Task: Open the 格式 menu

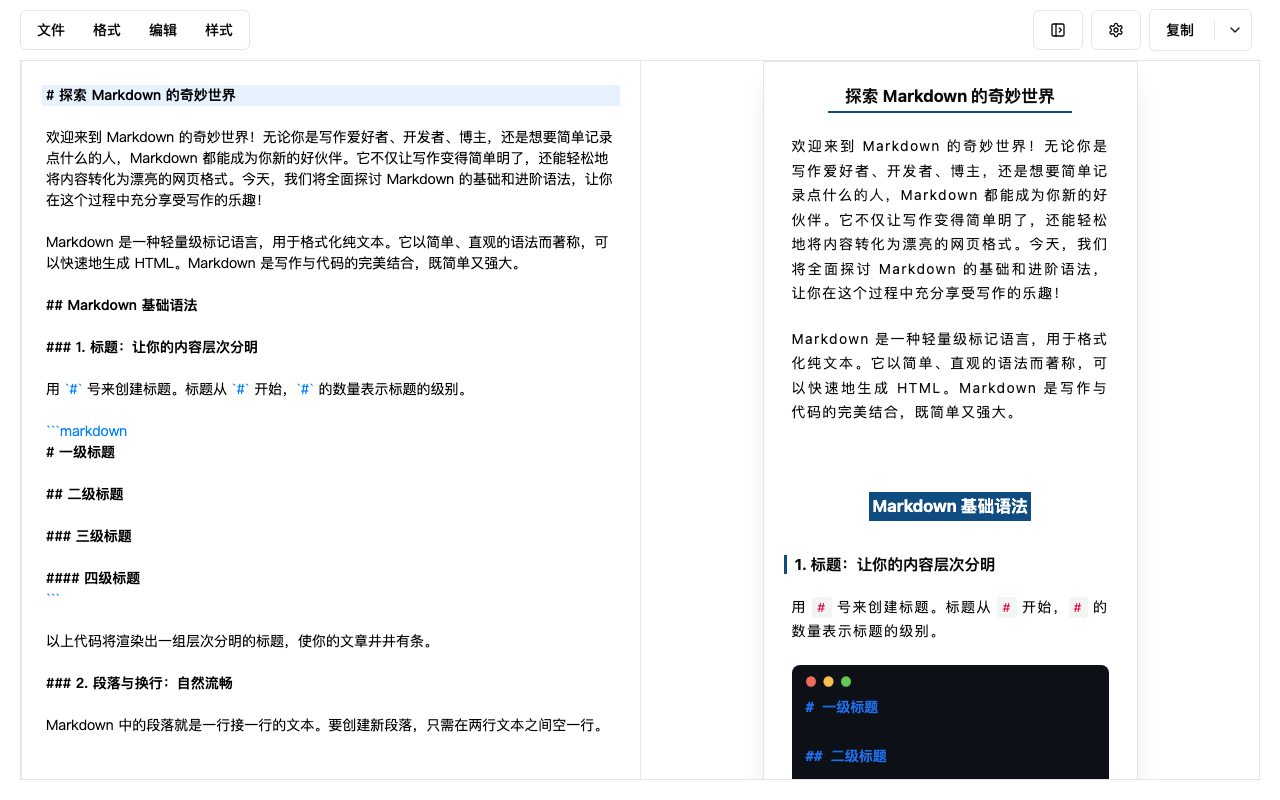Action: (x=107, y=30)
